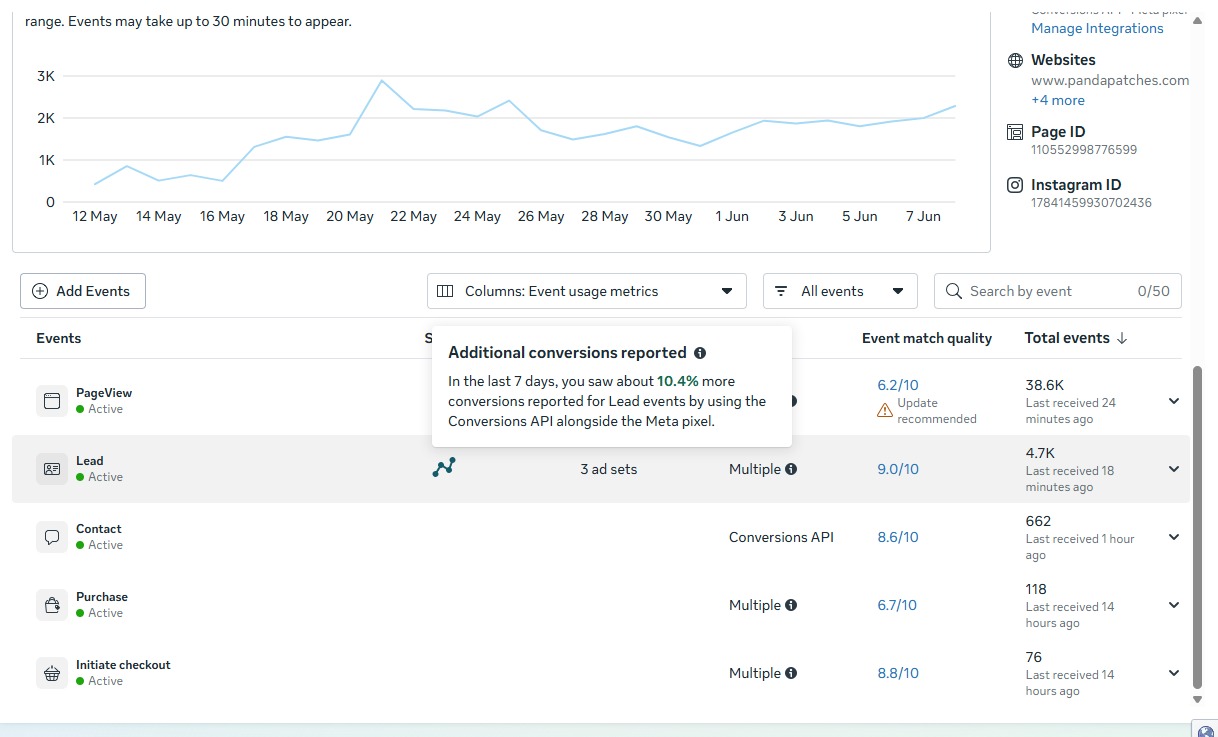Screen dimensions: 1218x737
Task: Click the Purchase event shopping bag icon
Action: (52, 605)
